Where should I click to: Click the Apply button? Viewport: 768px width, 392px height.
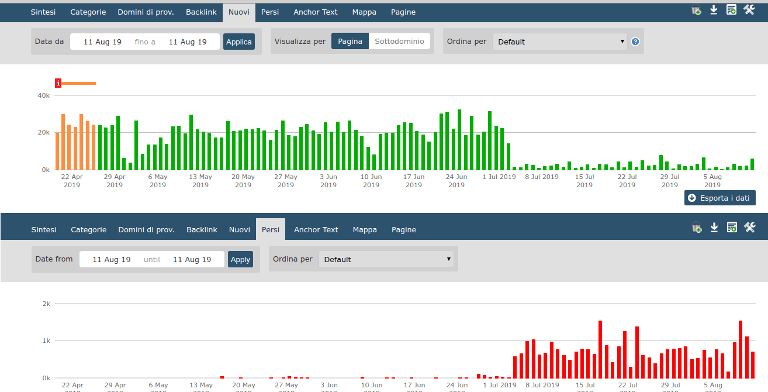[x=240, y=259]
